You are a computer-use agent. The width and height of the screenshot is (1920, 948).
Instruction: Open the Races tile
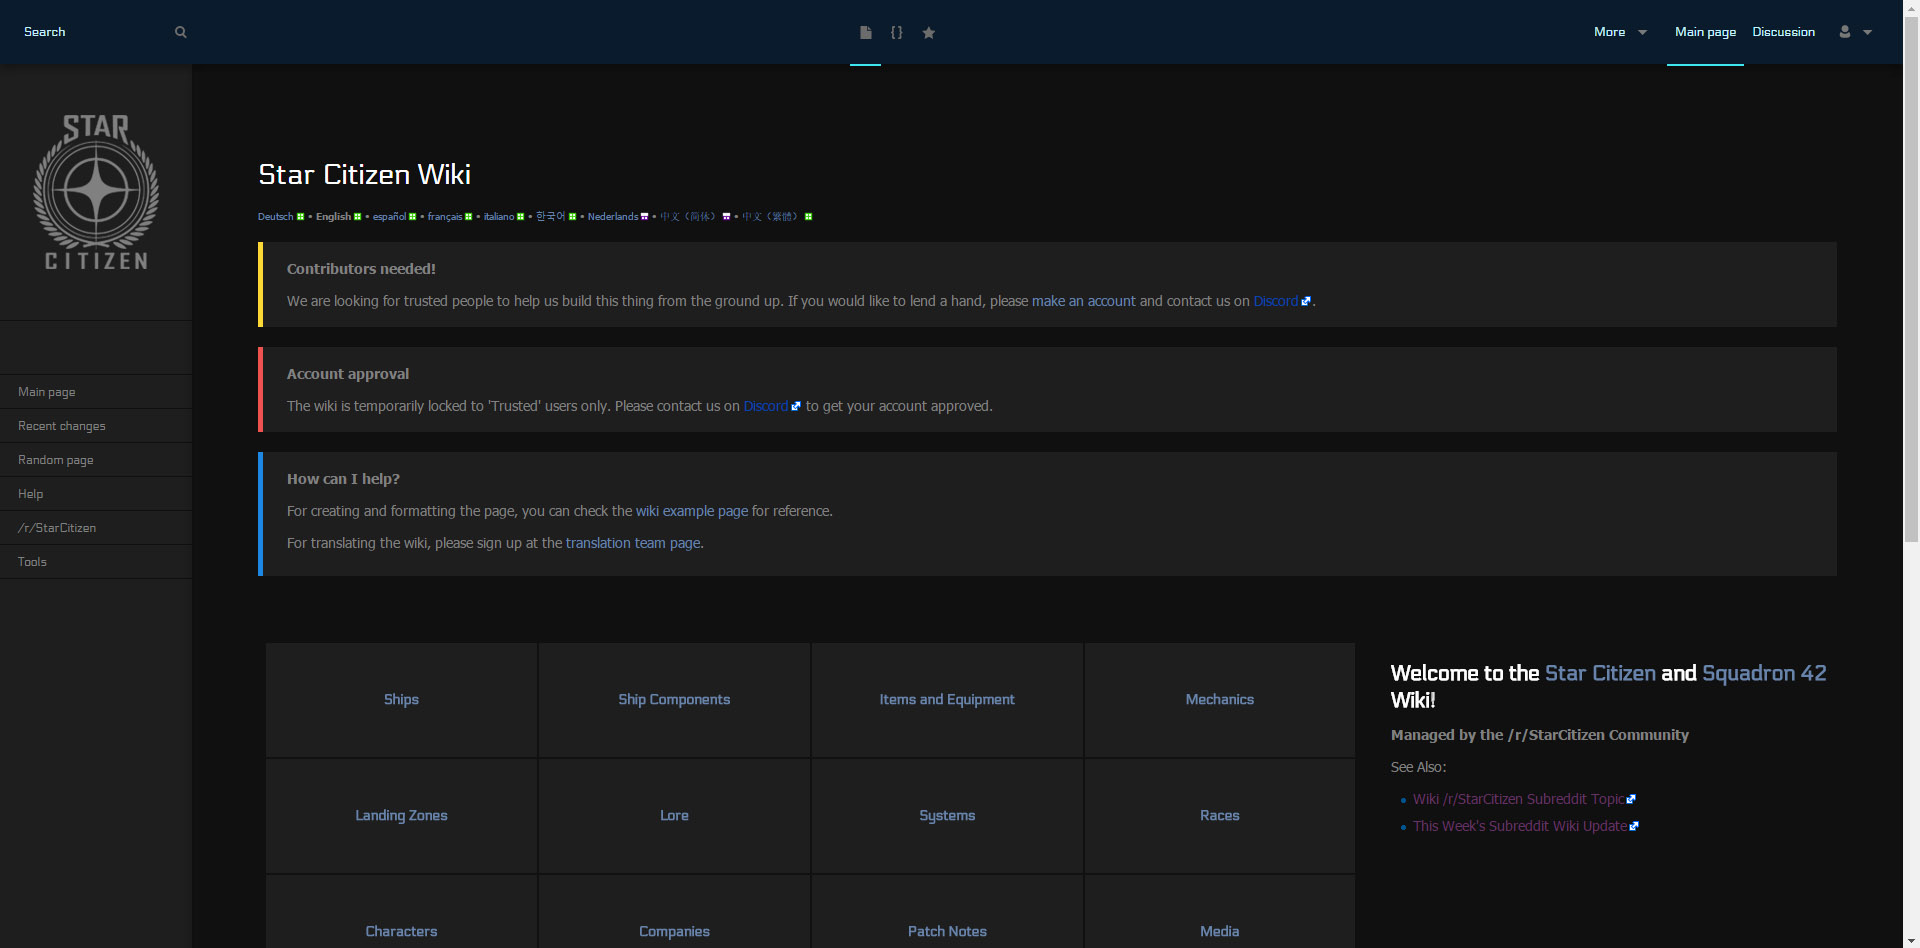1220,816
